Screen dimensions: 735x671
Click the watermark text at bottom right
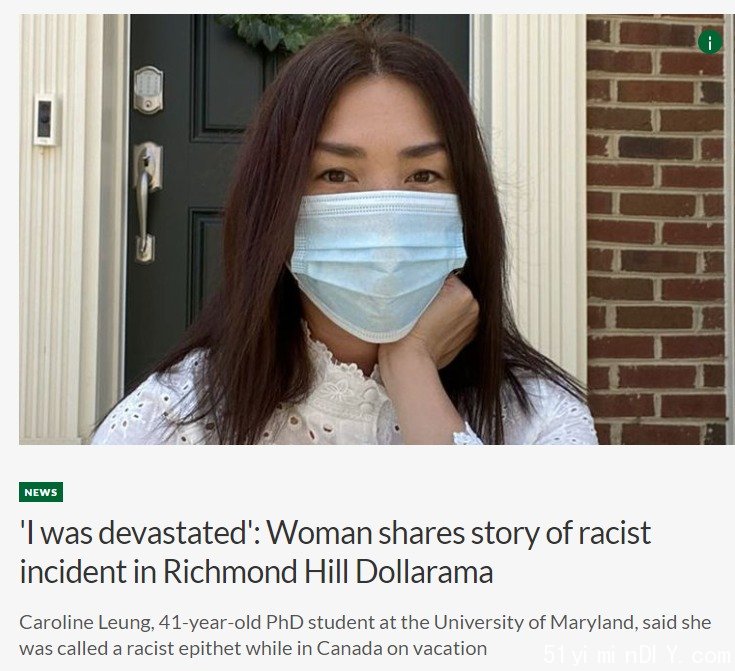coord(638,654)
